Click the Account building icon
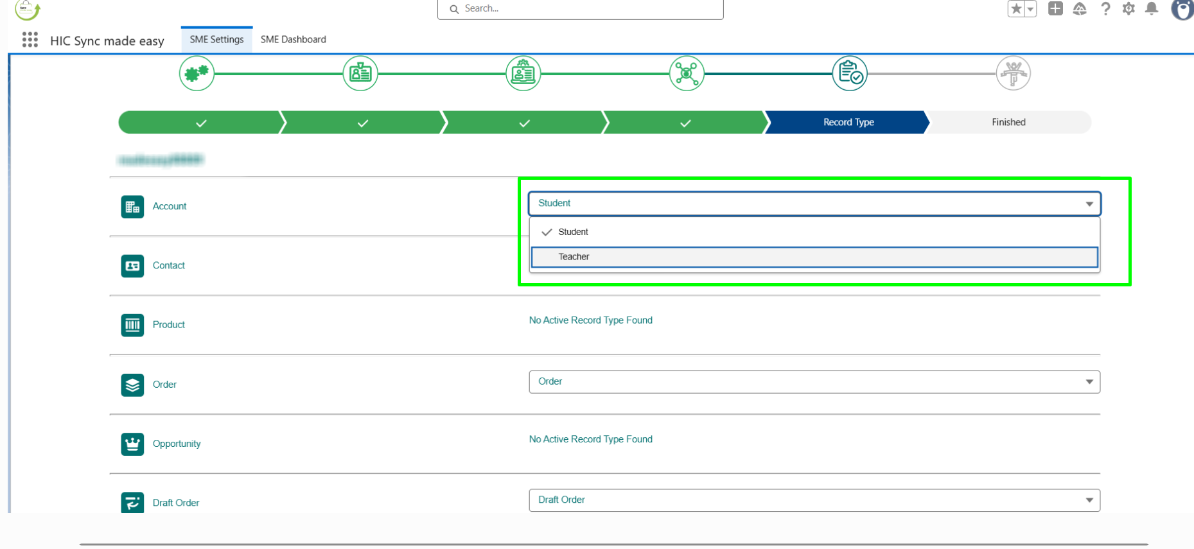Viewport: 1194px width, 549px height. [x=132, y=206]
